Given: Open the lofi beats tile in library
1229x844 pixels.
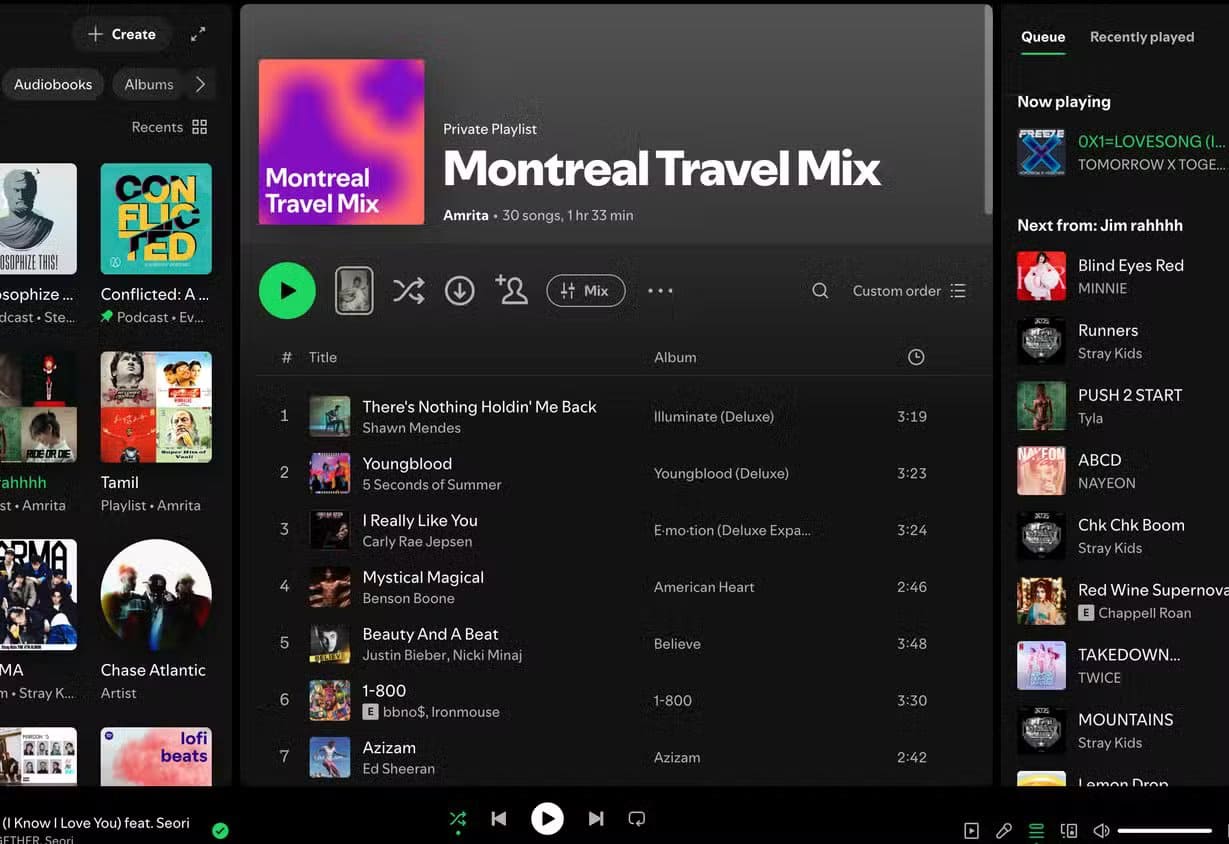Looking at the screenshot, I should click(x=156, y=756).
